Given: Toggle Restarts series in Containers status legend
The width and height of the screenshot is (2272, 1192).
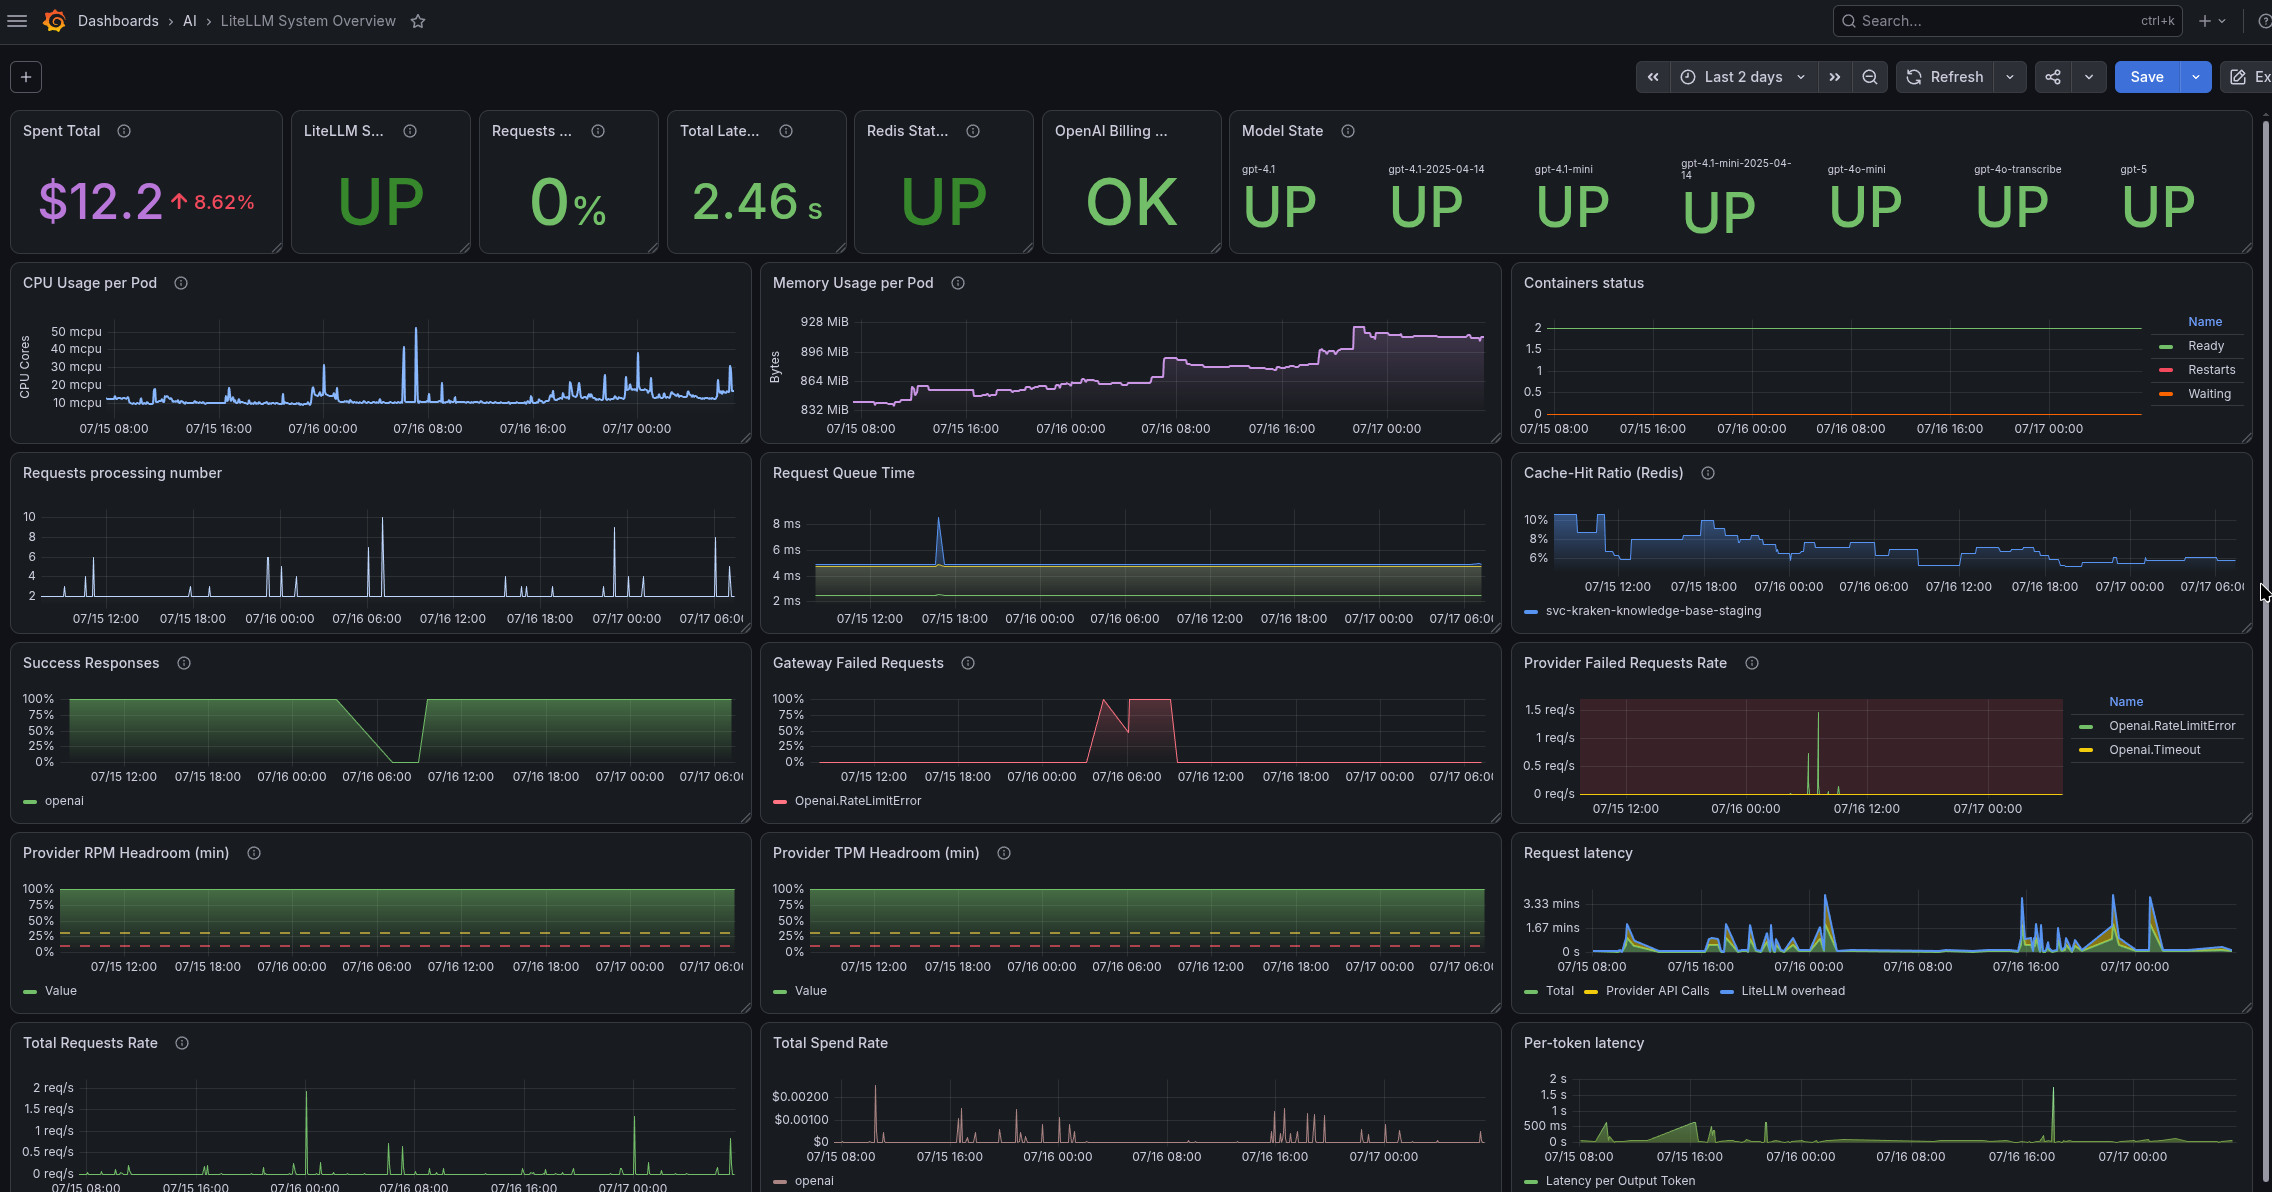Looking at the screenshot, I should [2211, 370].
